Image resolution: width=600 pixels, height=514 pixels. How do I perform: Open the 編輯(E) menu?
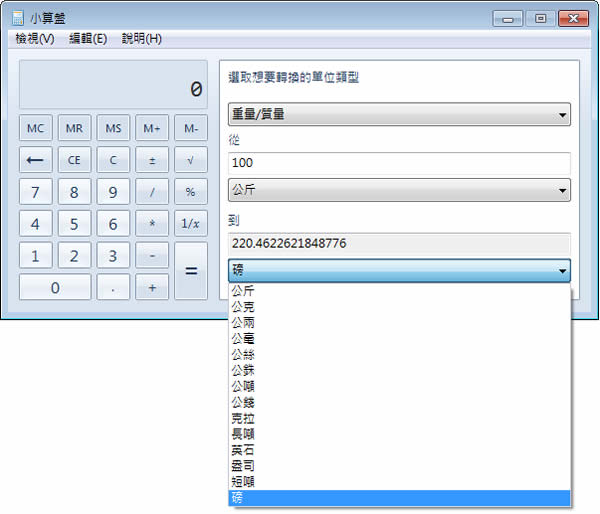point(88,39)
